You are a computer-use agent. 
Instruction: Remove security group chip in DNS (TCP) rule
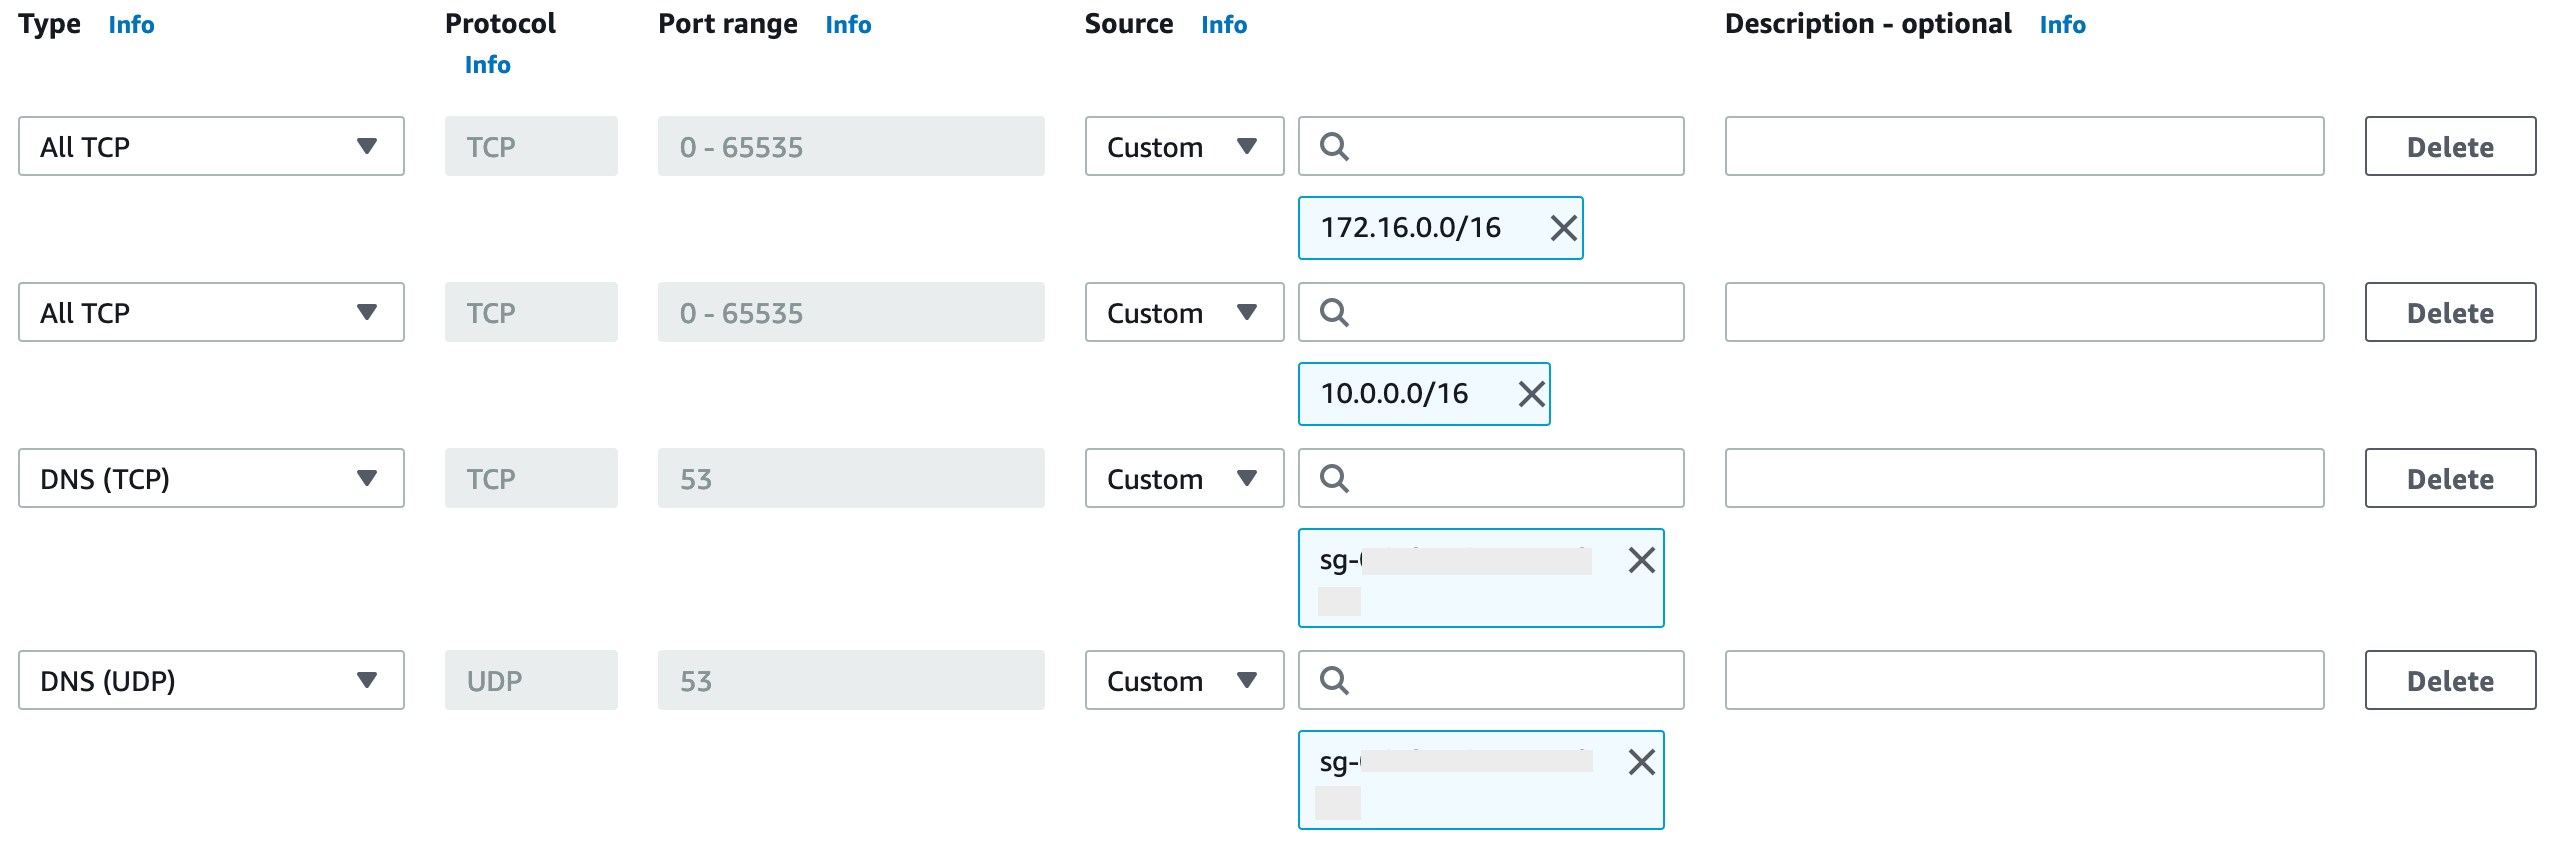[1641, 561]
